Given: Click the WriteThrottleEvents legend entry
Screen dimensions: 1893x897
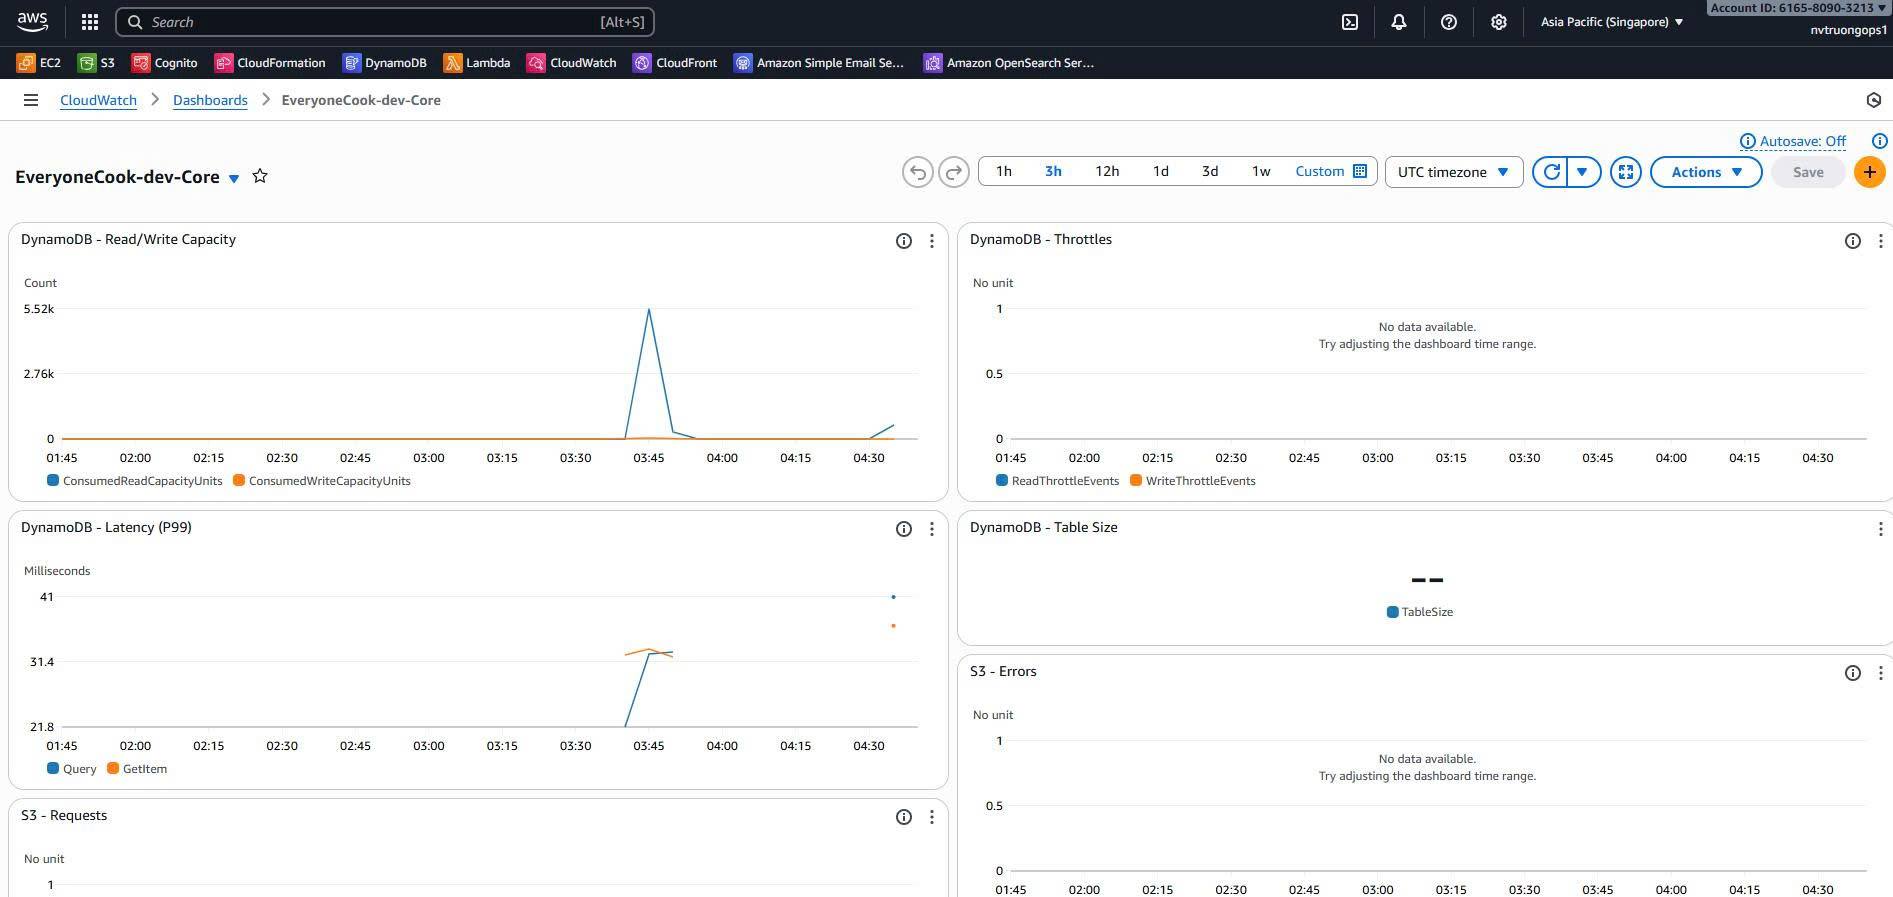Looking at the screenshot, I should pos(1193,481).
